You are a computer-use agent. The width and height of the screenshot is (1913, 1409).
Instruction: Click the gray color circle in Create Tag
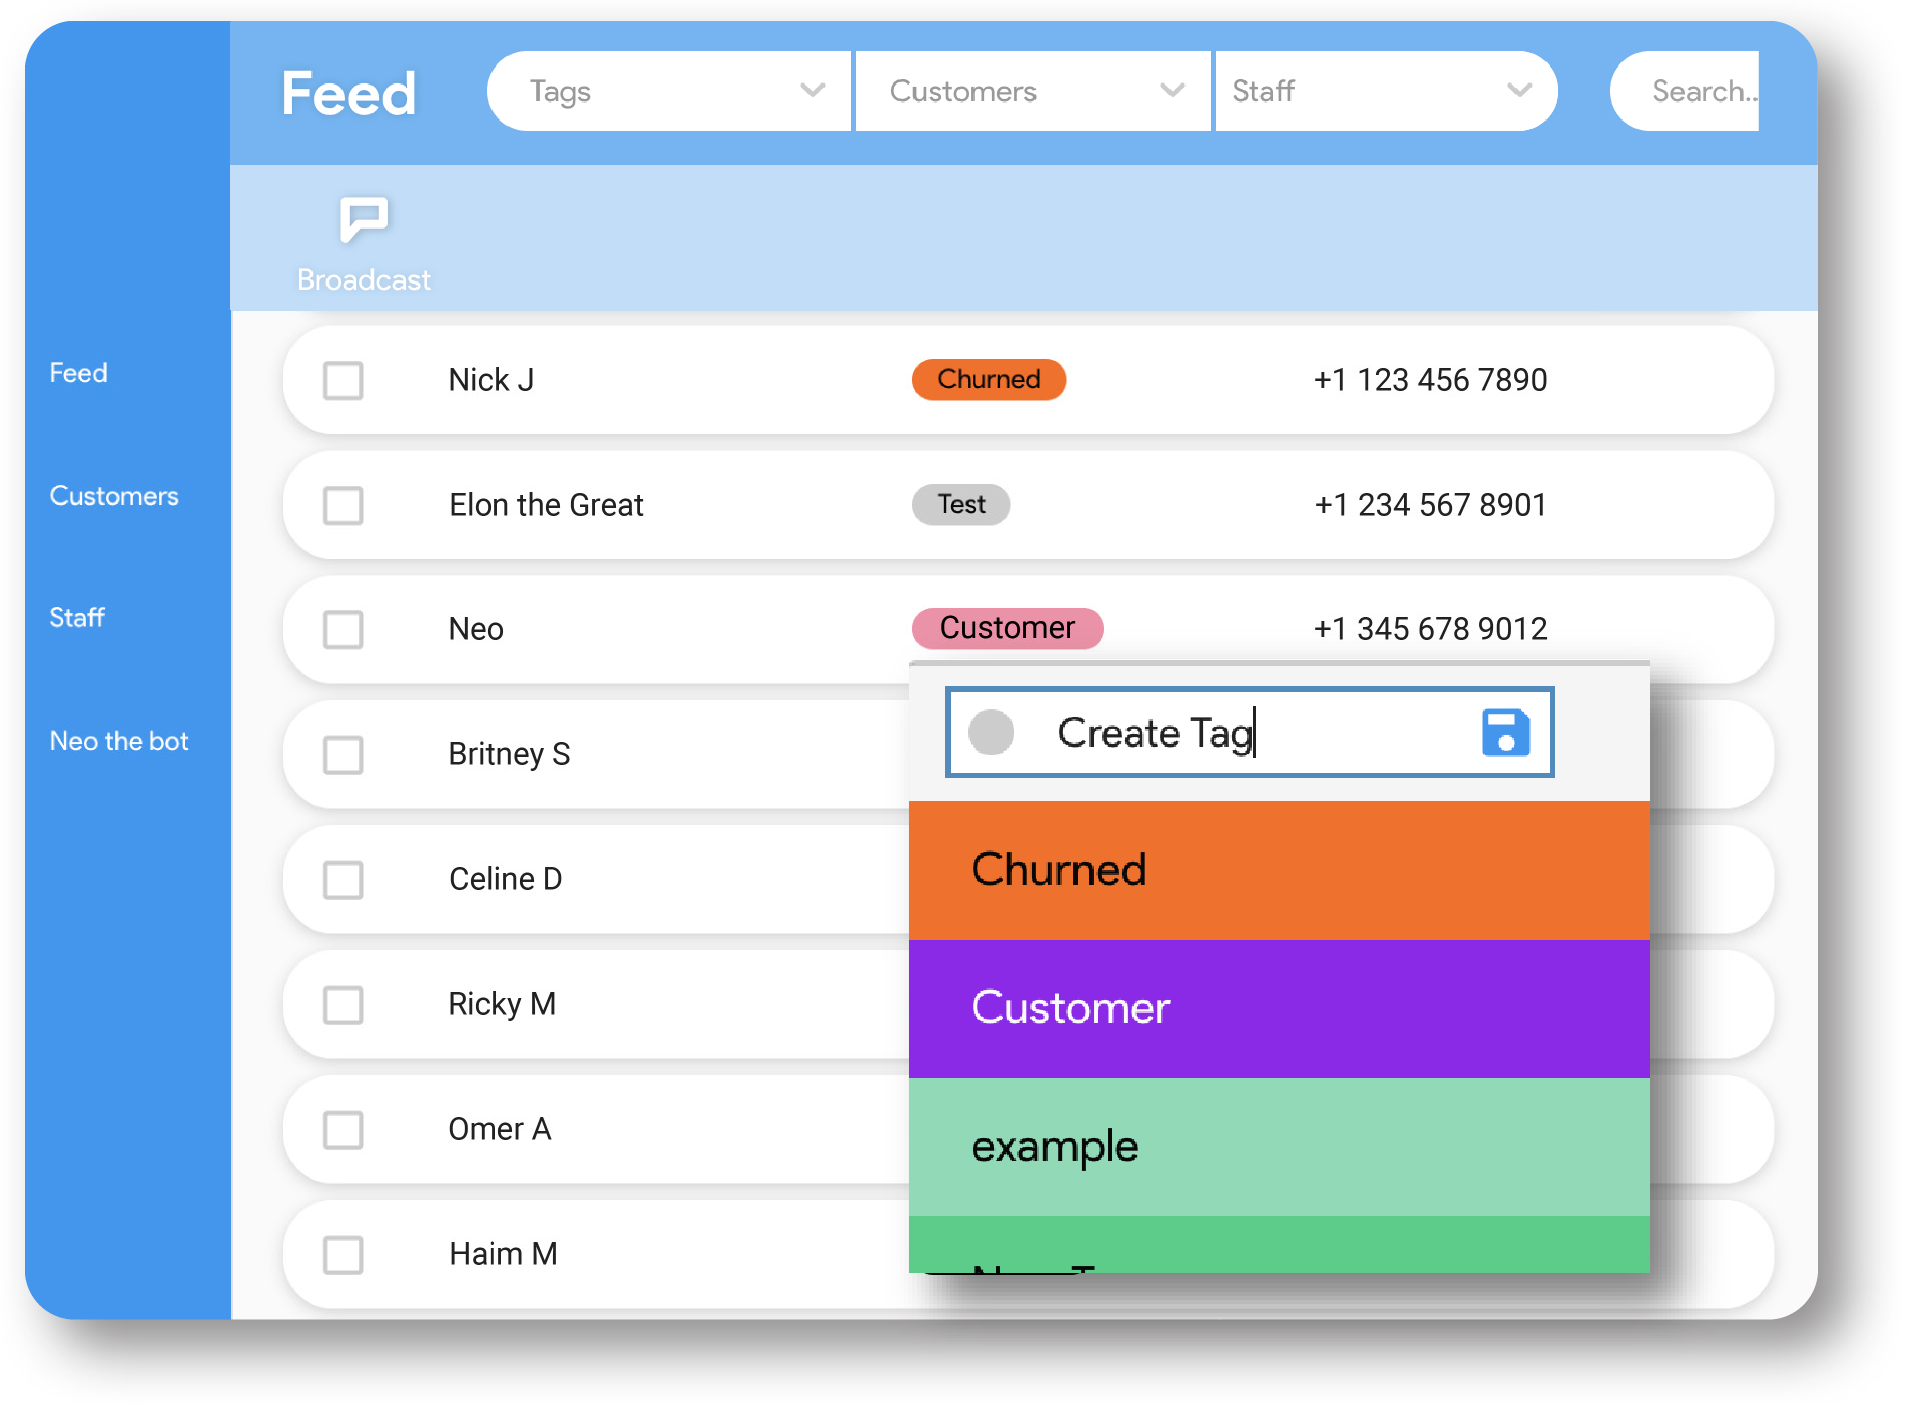991,732
